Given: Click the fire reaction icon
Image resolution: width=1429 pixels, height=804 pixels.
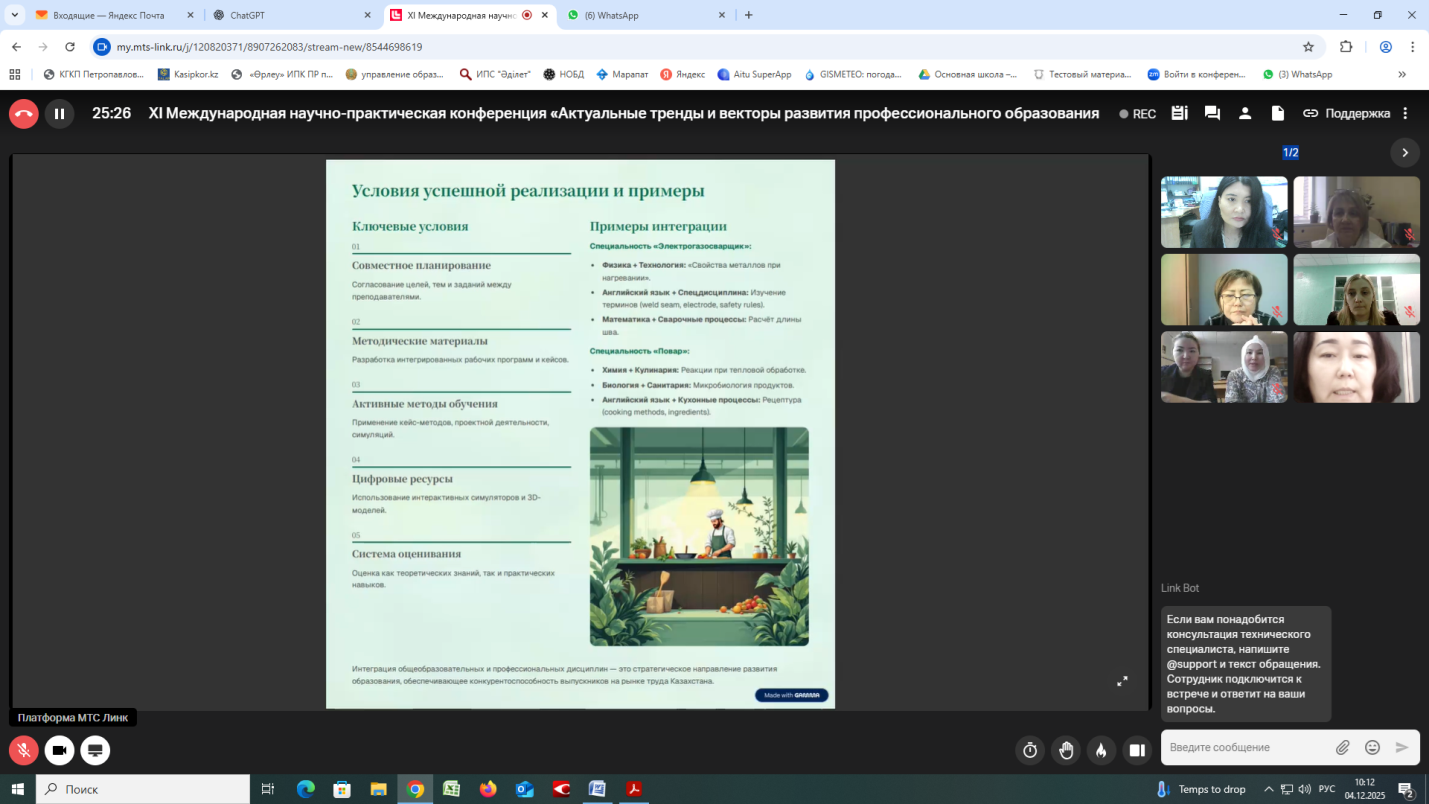Looking at the screenshot, I should [x=1101, y=750].
